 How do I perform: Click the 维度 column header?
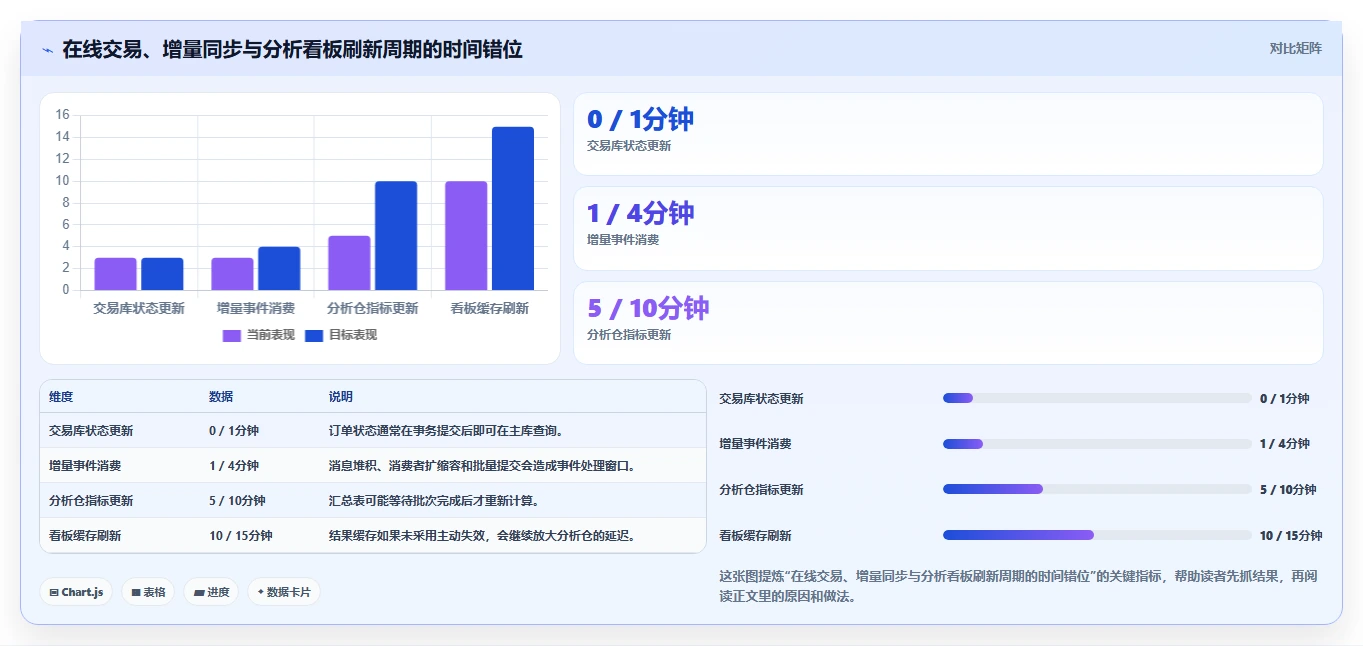[61, 397]
